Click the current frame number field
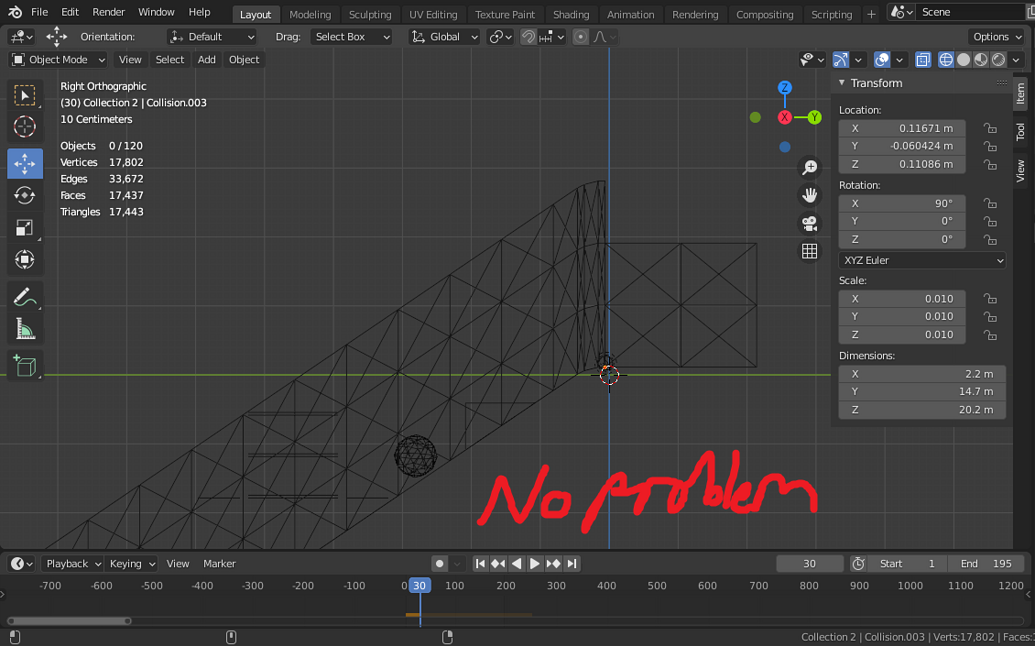Viewport: 1035px width, 646px height. click(810, 564)
